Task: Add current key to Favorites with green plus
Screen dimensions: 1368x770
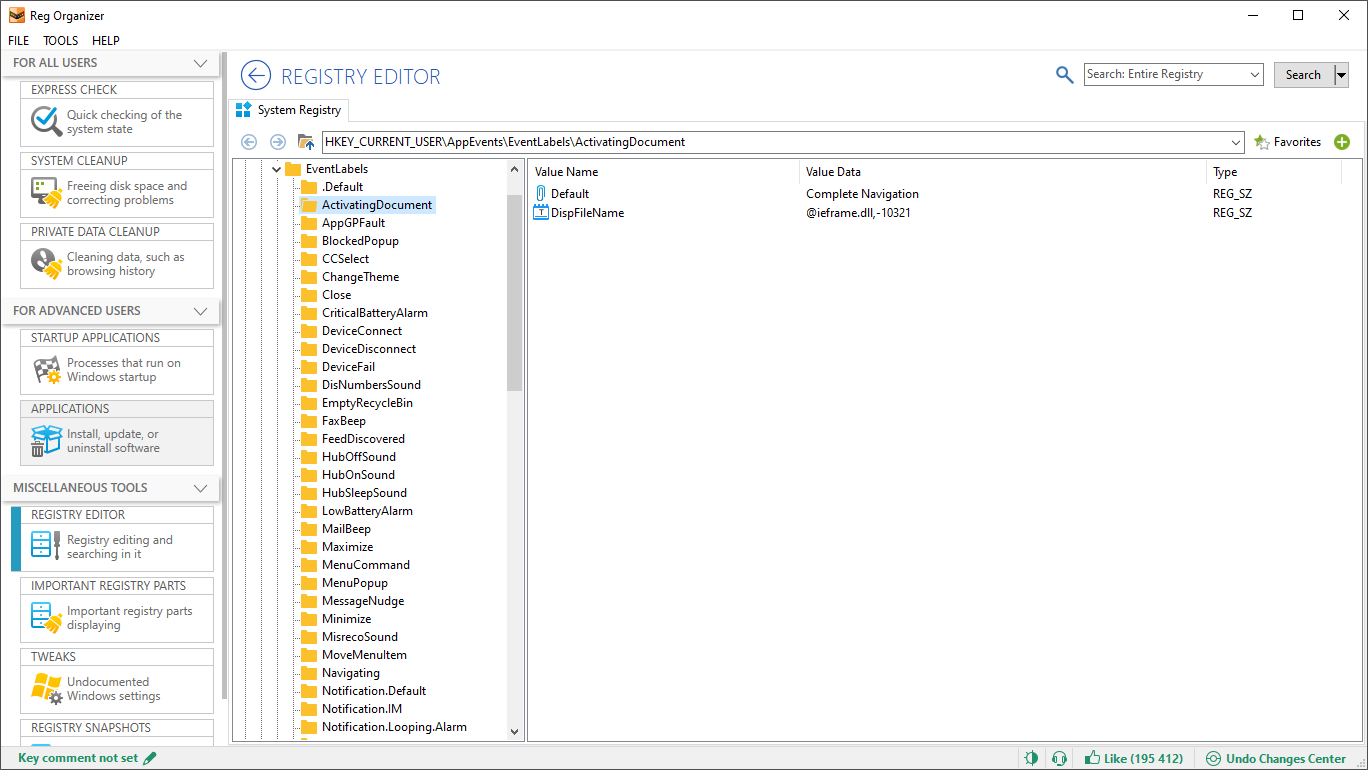Action: coord(1342,141)
